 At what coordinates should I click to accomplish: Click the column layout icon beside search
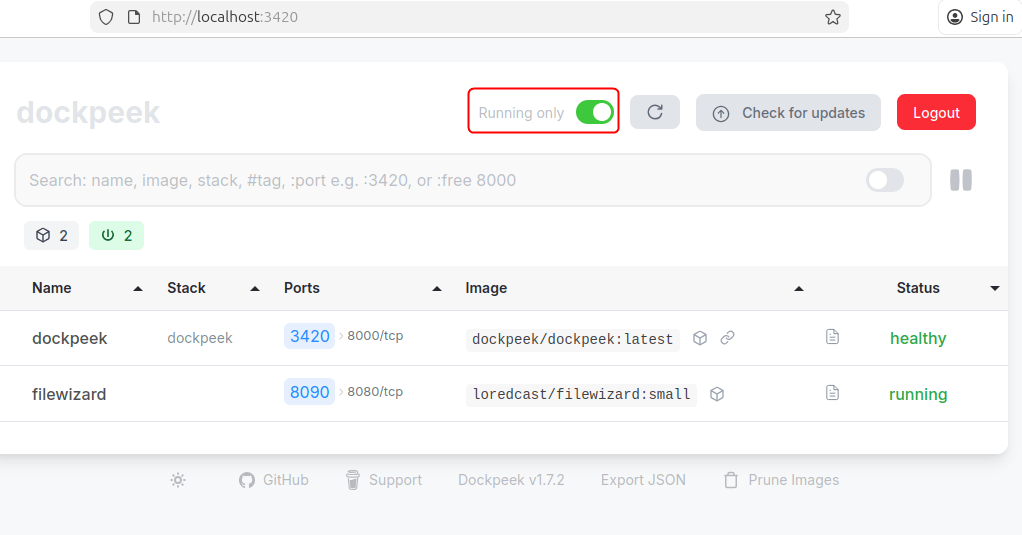961,180
